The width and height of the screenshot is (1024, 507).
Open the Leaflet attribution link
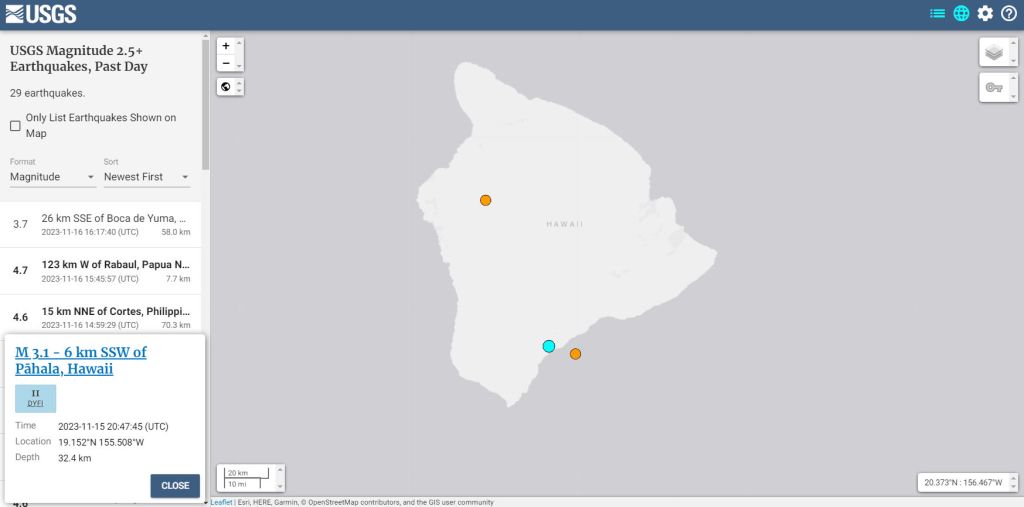click(x=221, y=502)
